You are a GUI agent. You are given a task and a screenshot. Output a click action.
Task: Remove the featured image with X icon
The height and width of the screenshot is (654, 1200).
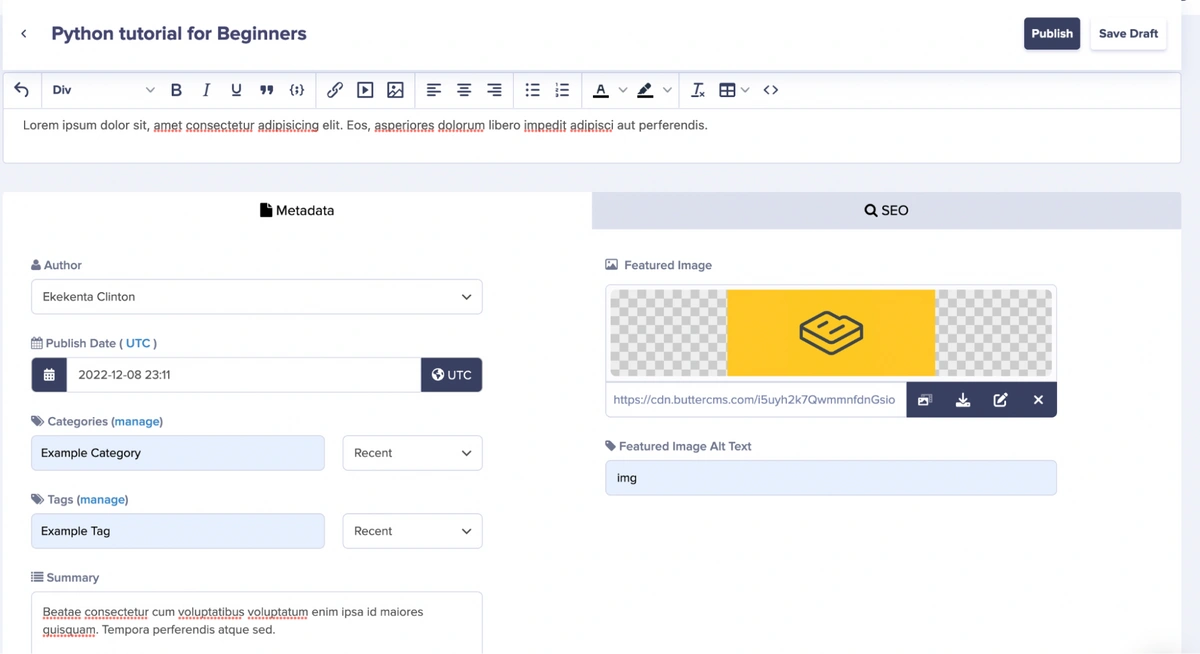[1038, 400]
